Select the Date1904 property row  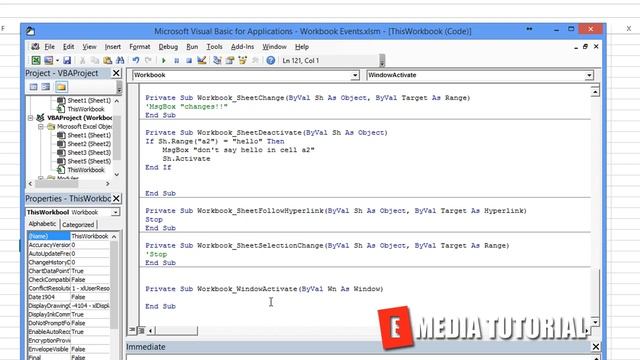click(69, 297)
